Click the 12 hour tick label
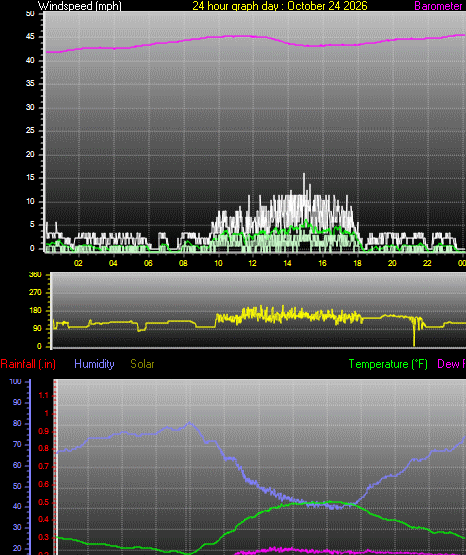This screenshot has height=555, width=466. (x=252, y=263)
